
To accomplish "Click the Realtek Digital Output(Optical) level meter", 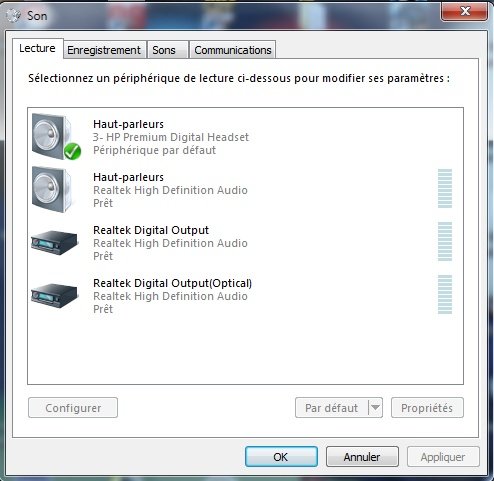I will 445,294.
